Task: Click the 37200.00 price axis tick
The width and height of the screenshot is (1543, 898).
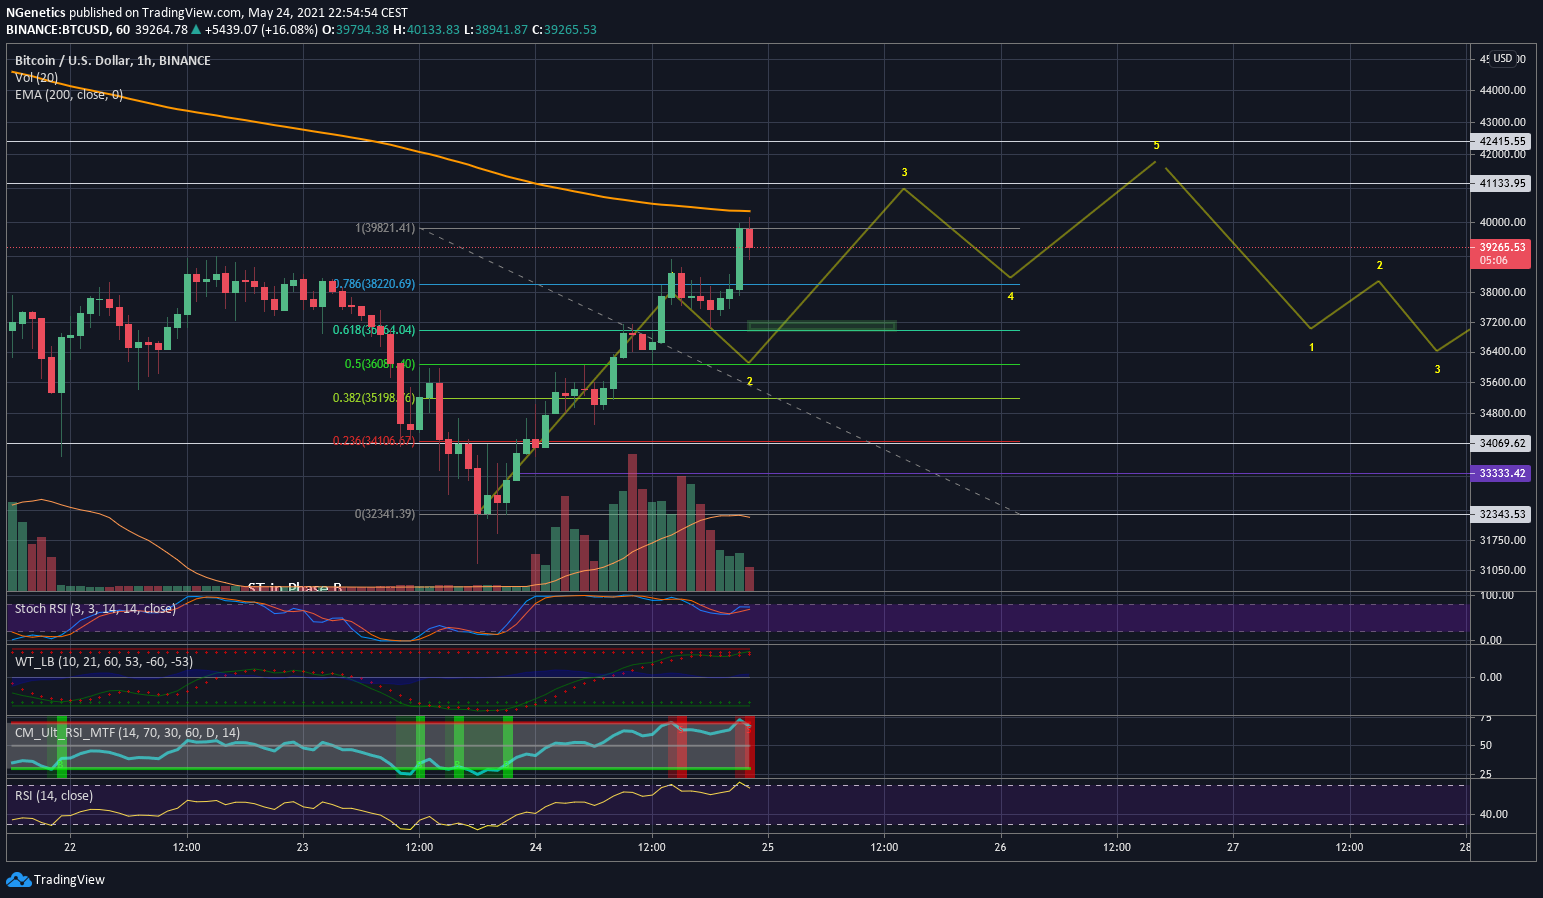Action: pos(1503,322)
